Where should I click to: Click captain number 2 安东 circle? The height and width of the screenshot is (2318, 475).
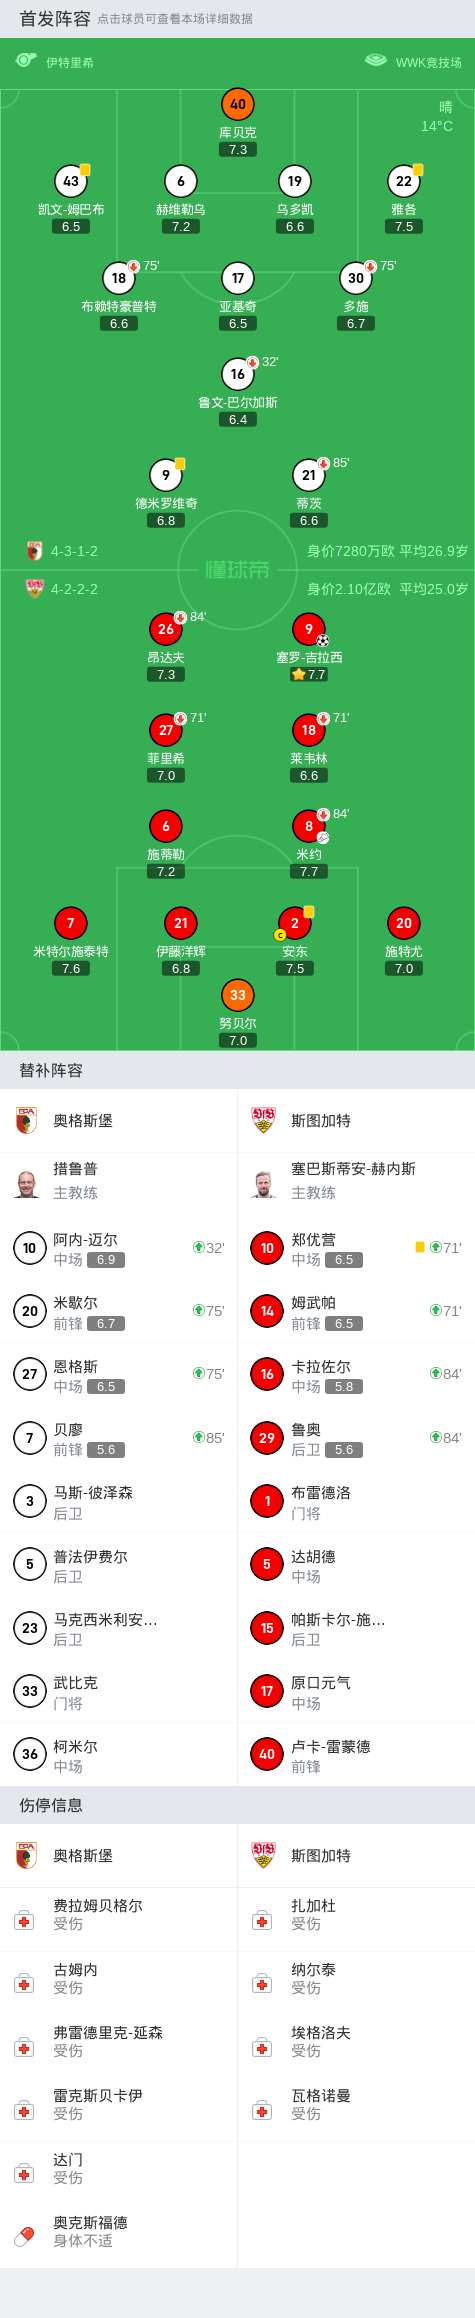(295, 923)
